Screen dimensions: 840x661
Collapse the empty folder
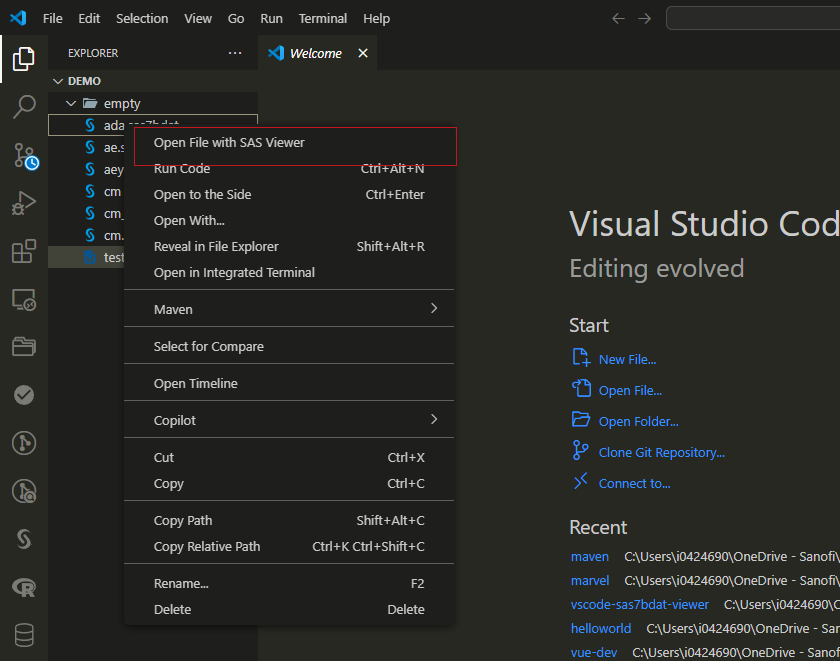(71, 103)
